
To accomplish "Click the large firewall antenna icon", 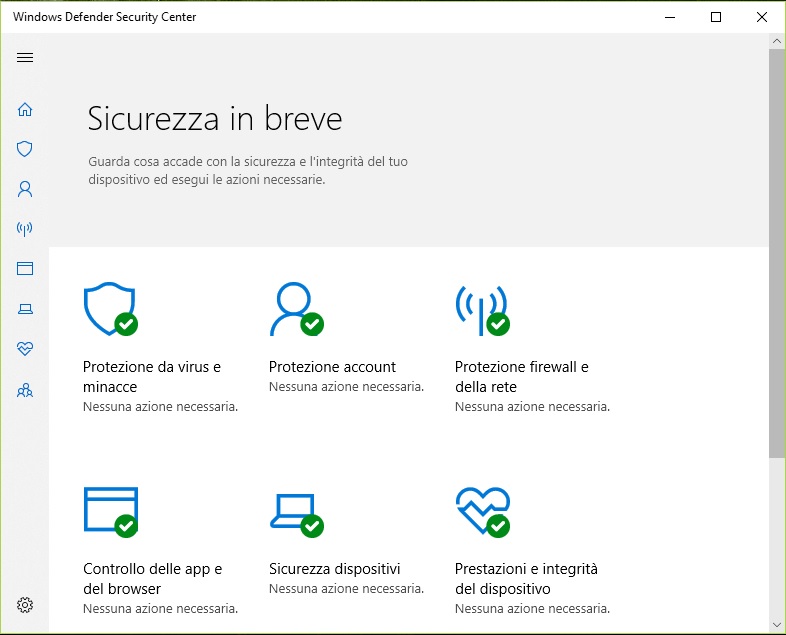I will click(x=482, y=310).
